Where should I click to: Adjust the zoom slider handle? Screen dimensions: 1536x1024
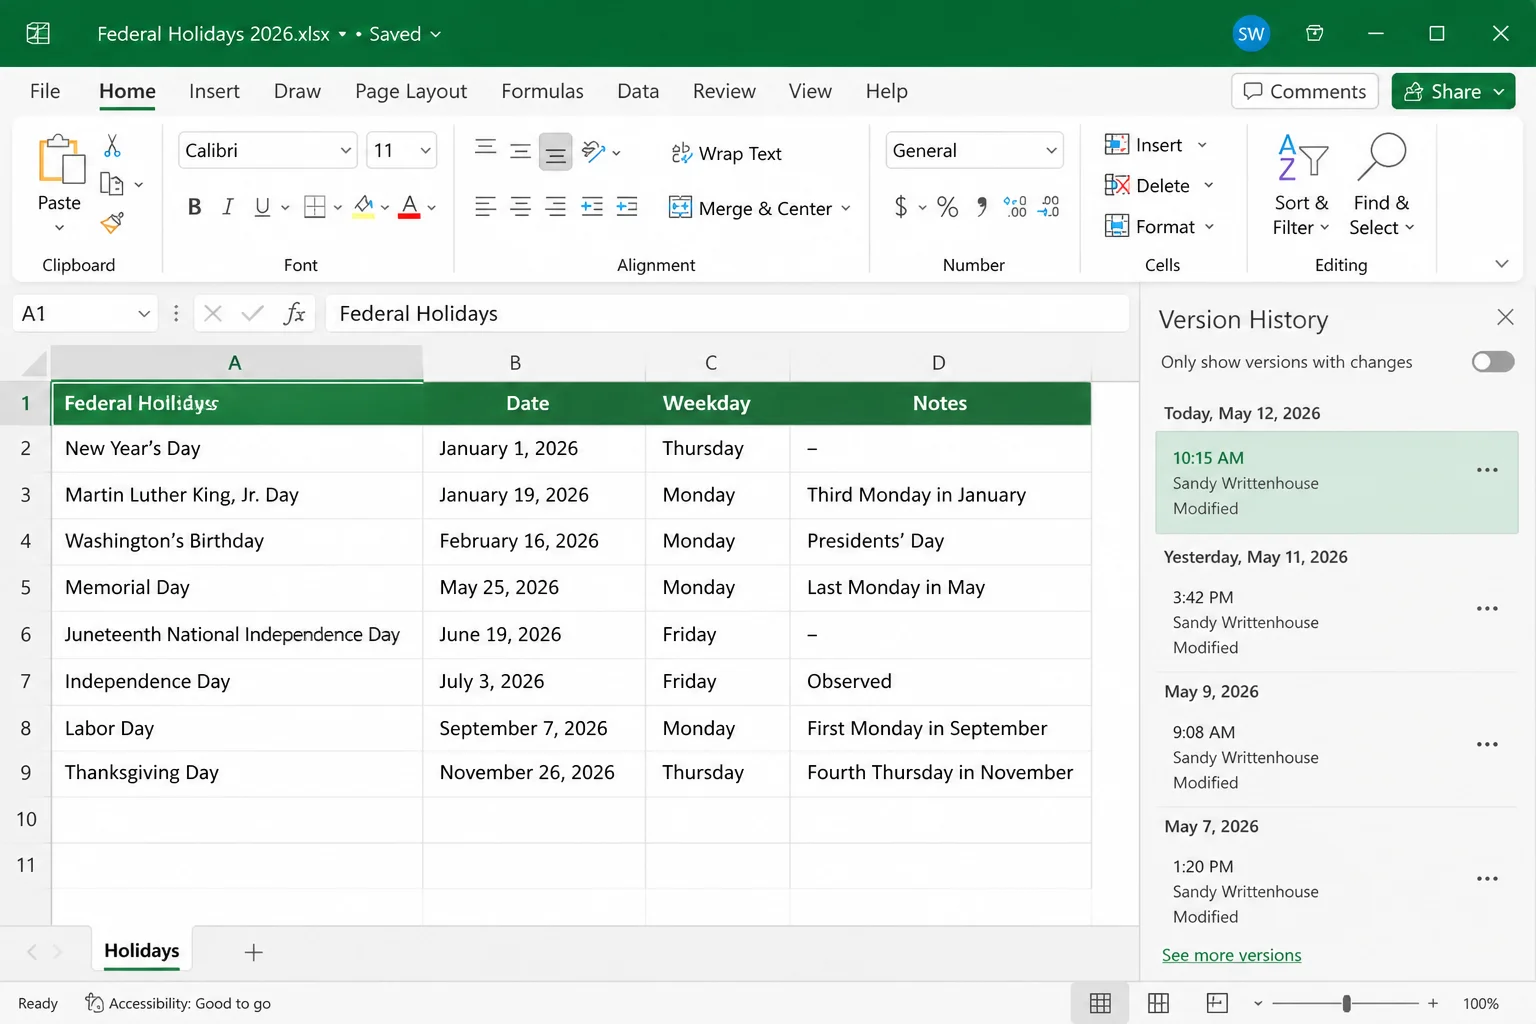pos(1347,1003)
